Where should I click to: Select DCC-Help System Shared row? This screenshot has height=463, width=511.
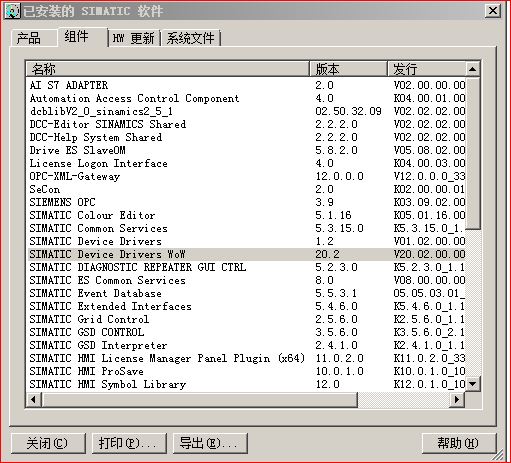coord(246,137)
